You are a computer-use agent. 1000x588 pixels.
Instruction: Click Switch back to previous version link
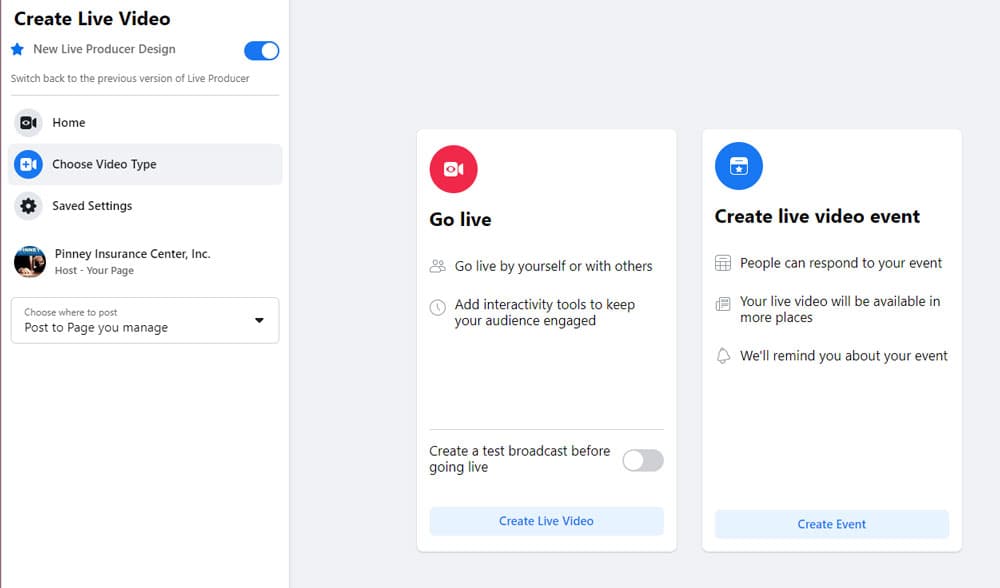coord(130,78)
